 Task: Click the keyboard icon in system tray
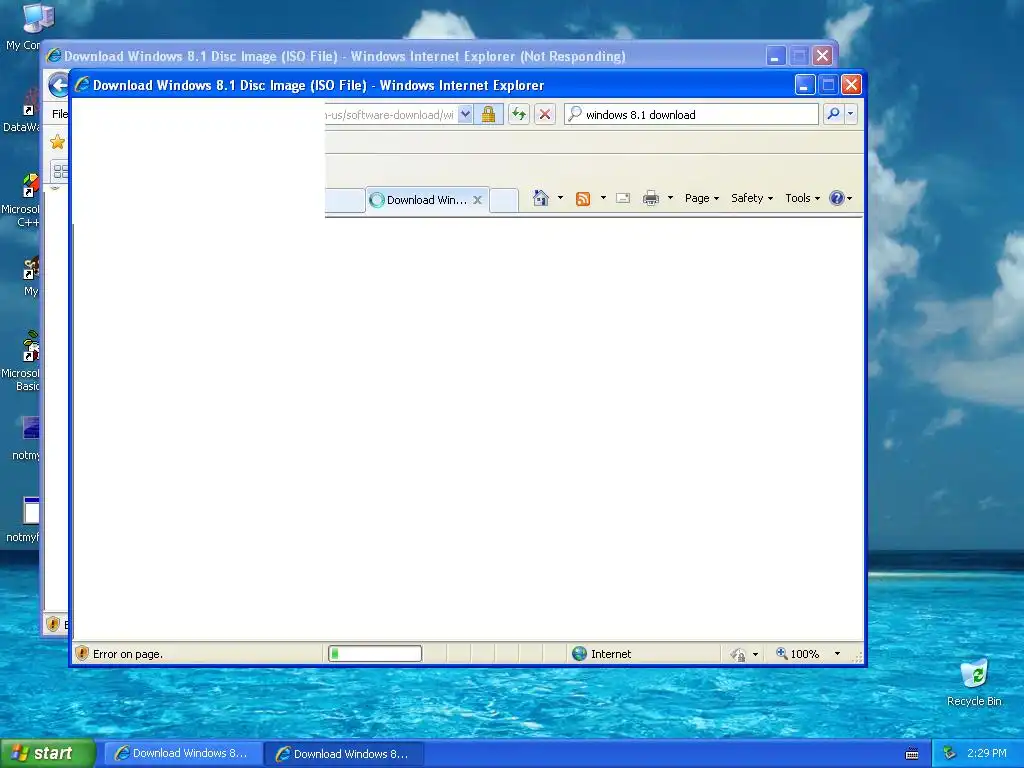(x=912, y=754)
